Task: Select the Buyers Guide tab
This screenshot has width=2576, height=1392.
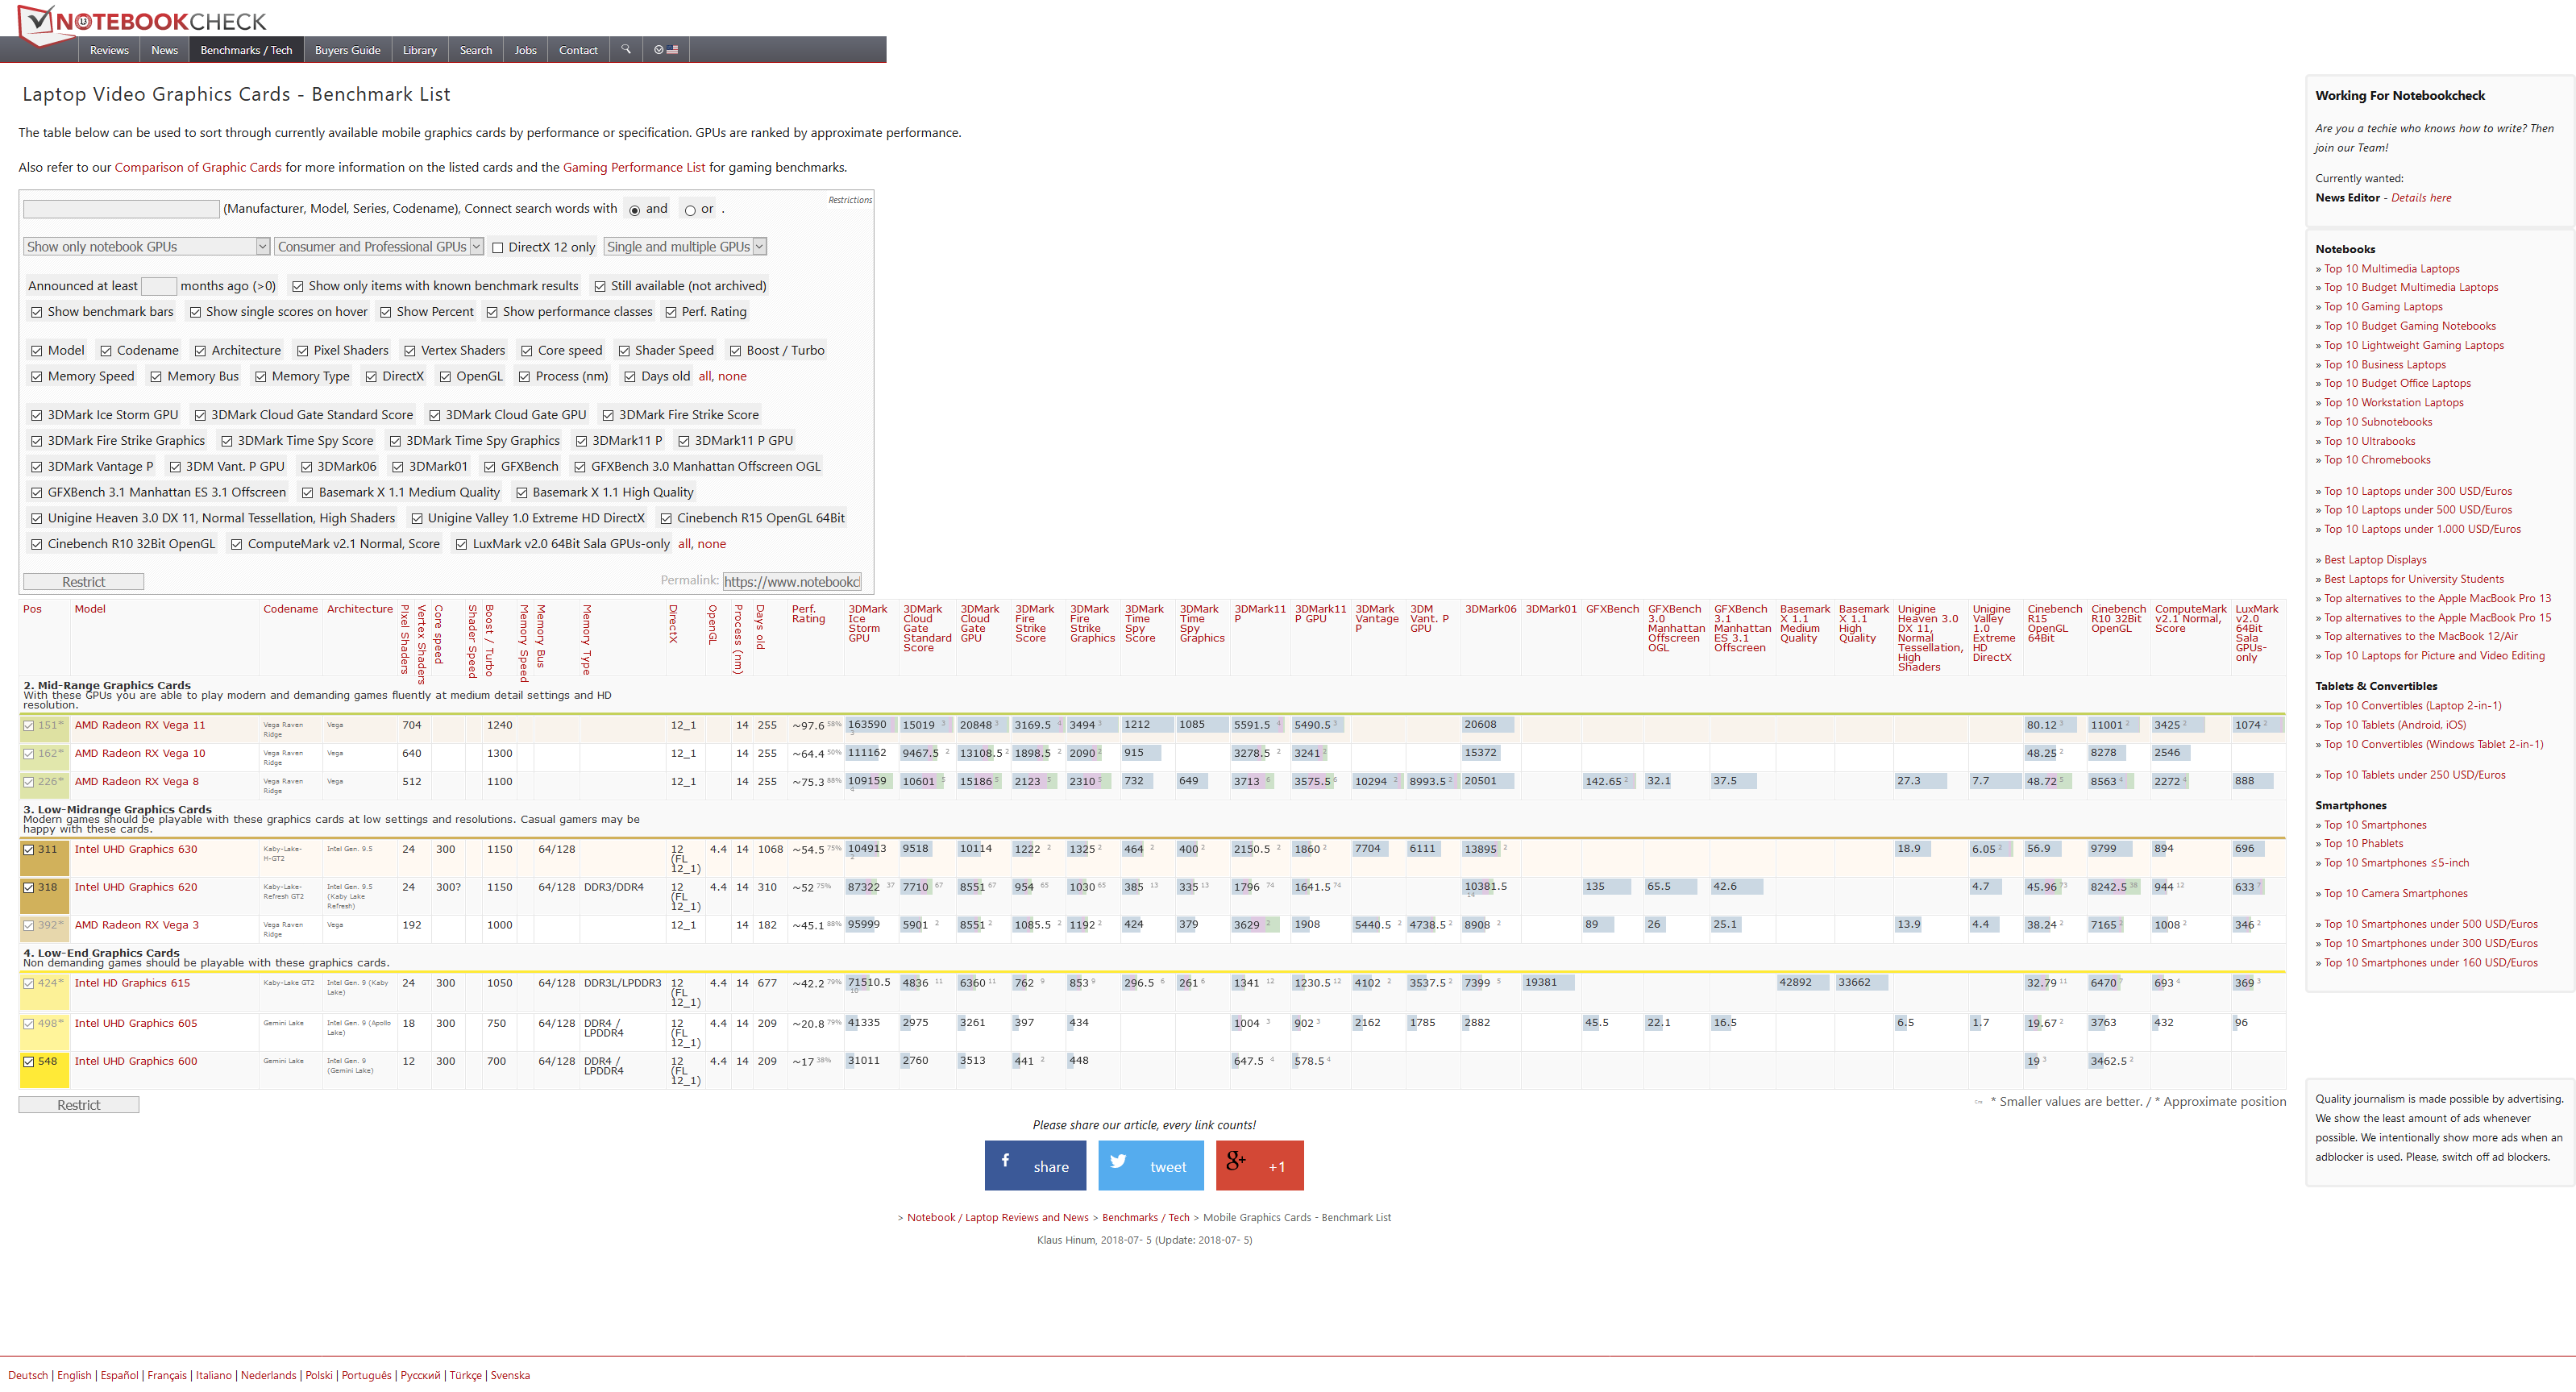Action: pos(343,50)
